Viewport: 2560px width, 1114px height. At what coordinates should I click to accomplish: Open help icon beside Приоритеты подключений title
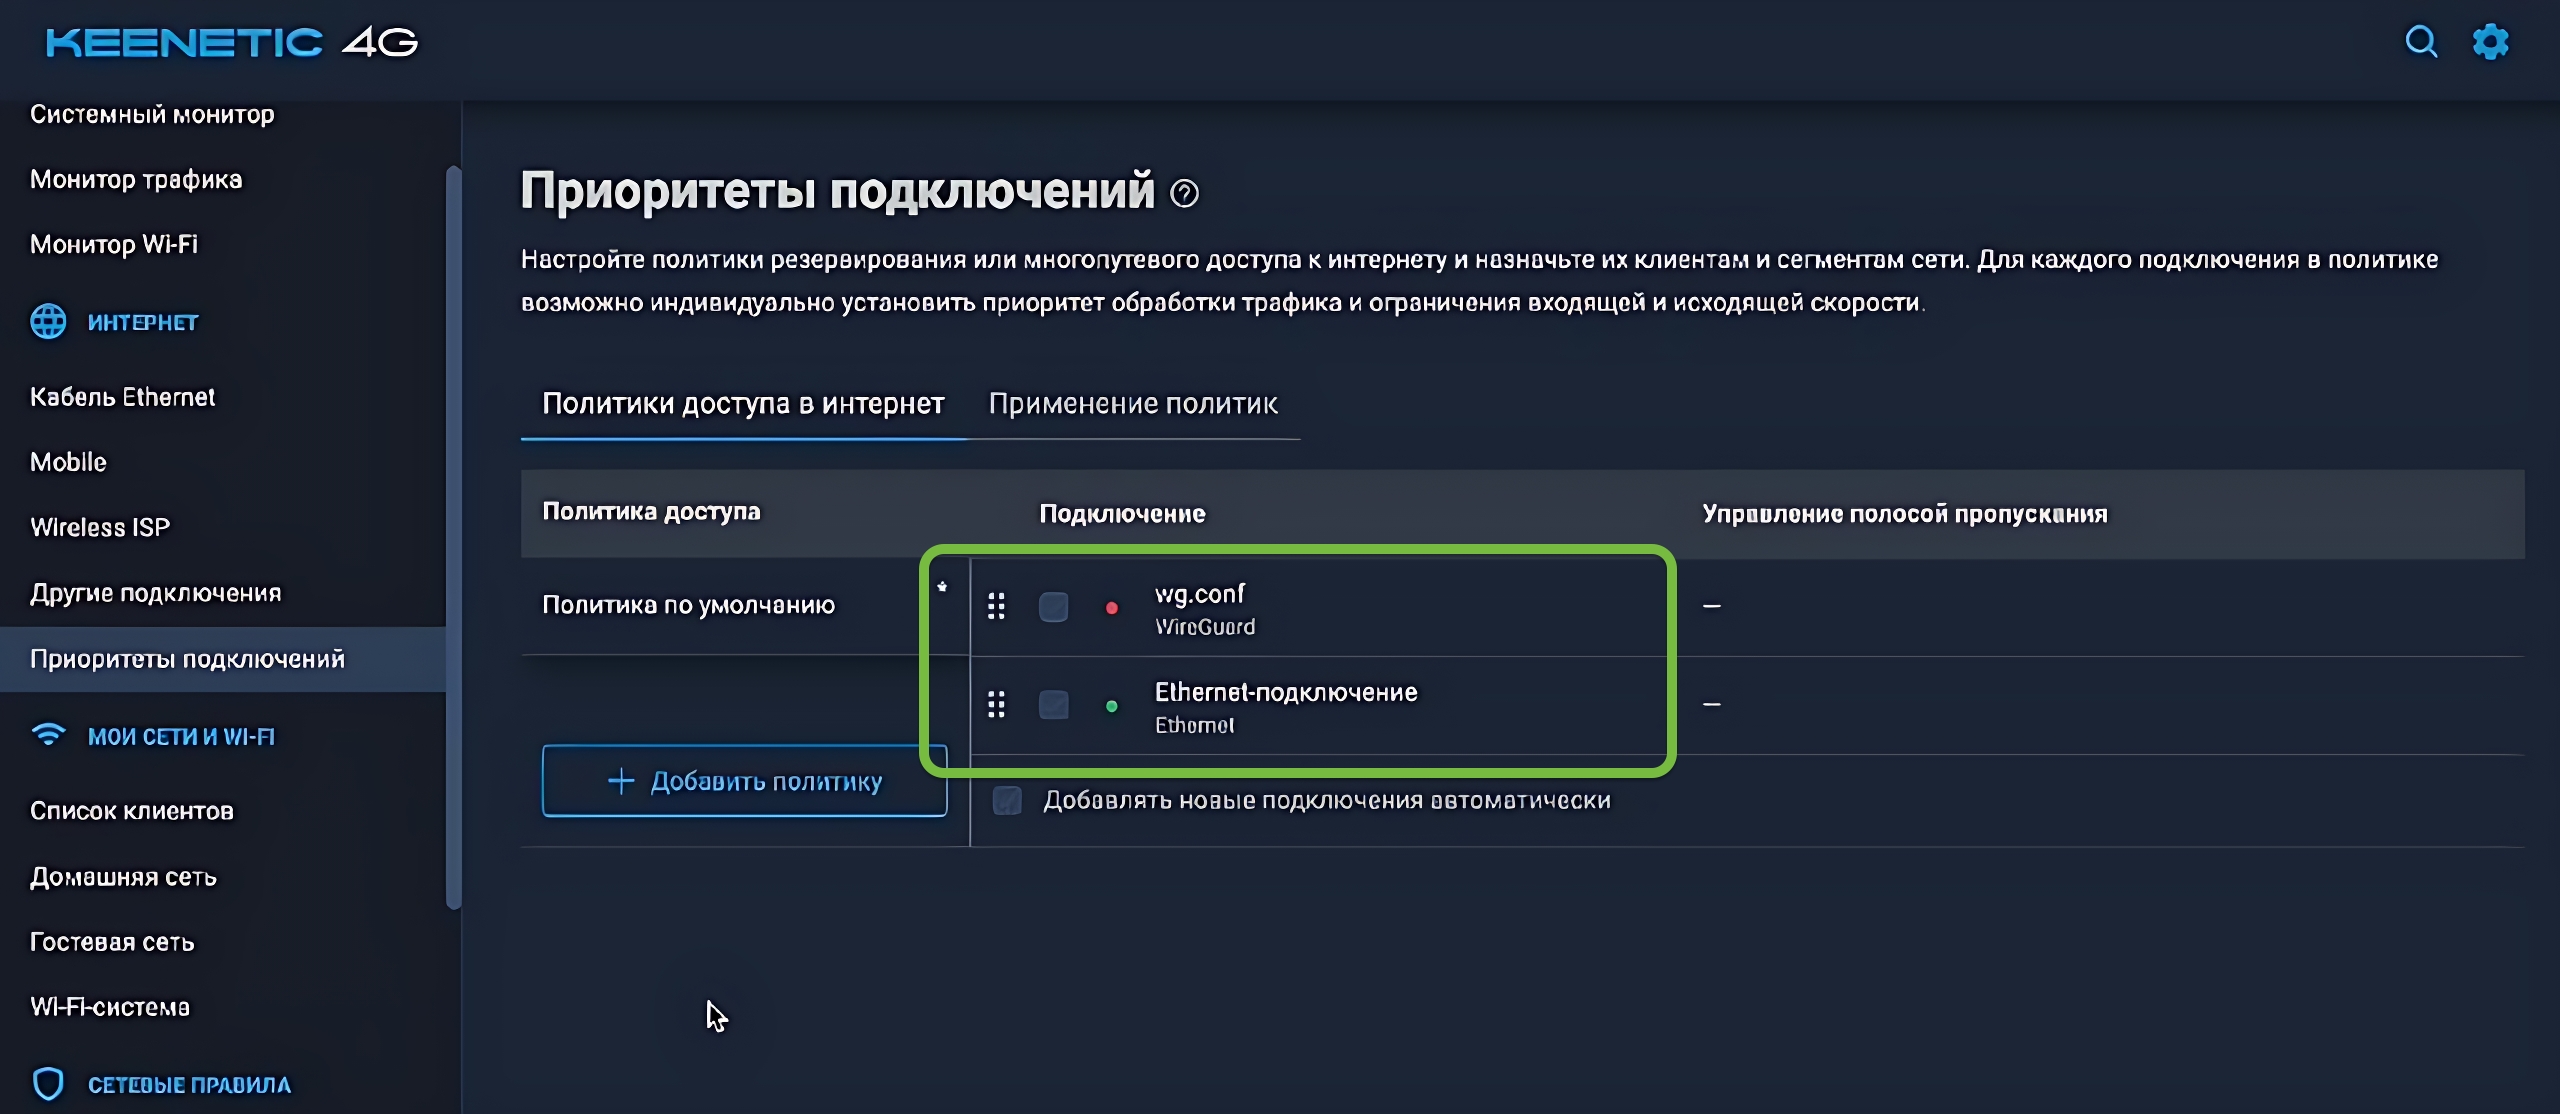[x=1184, y=193]
